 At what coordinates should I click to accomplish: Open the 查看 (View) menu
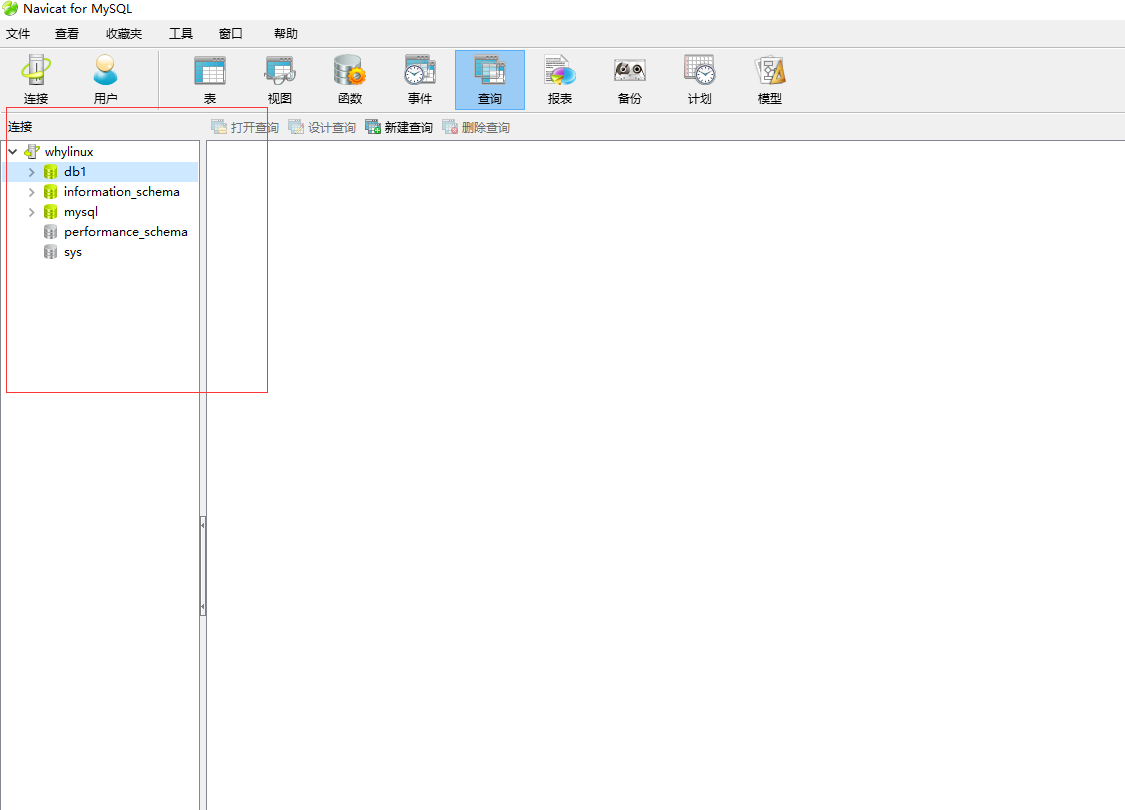67,34
